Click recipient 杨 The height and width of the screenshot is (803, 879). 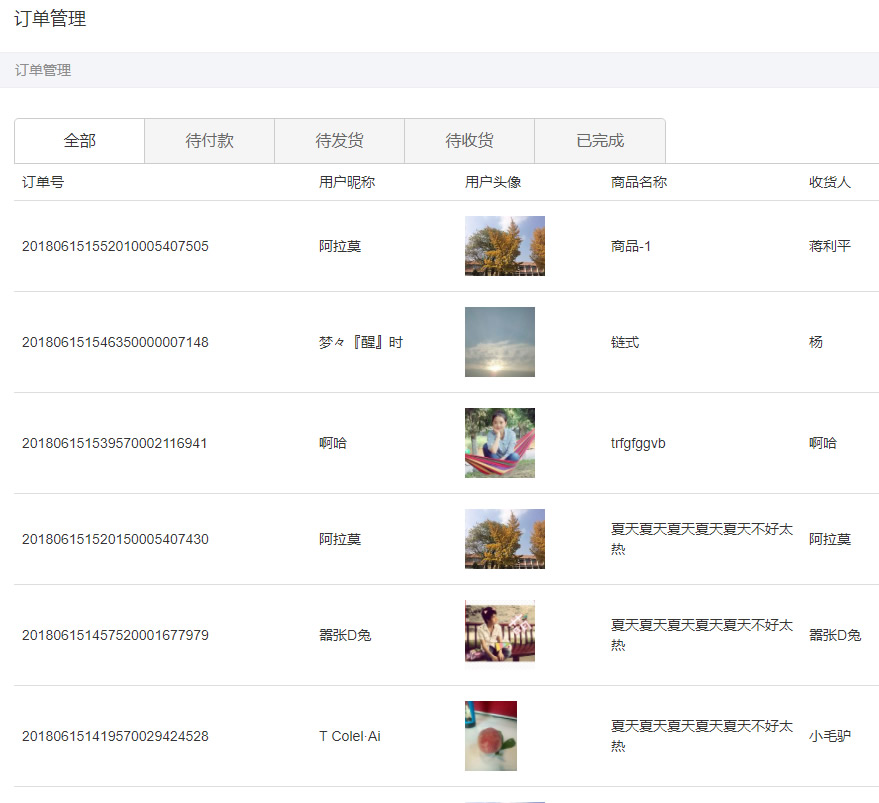816,342
